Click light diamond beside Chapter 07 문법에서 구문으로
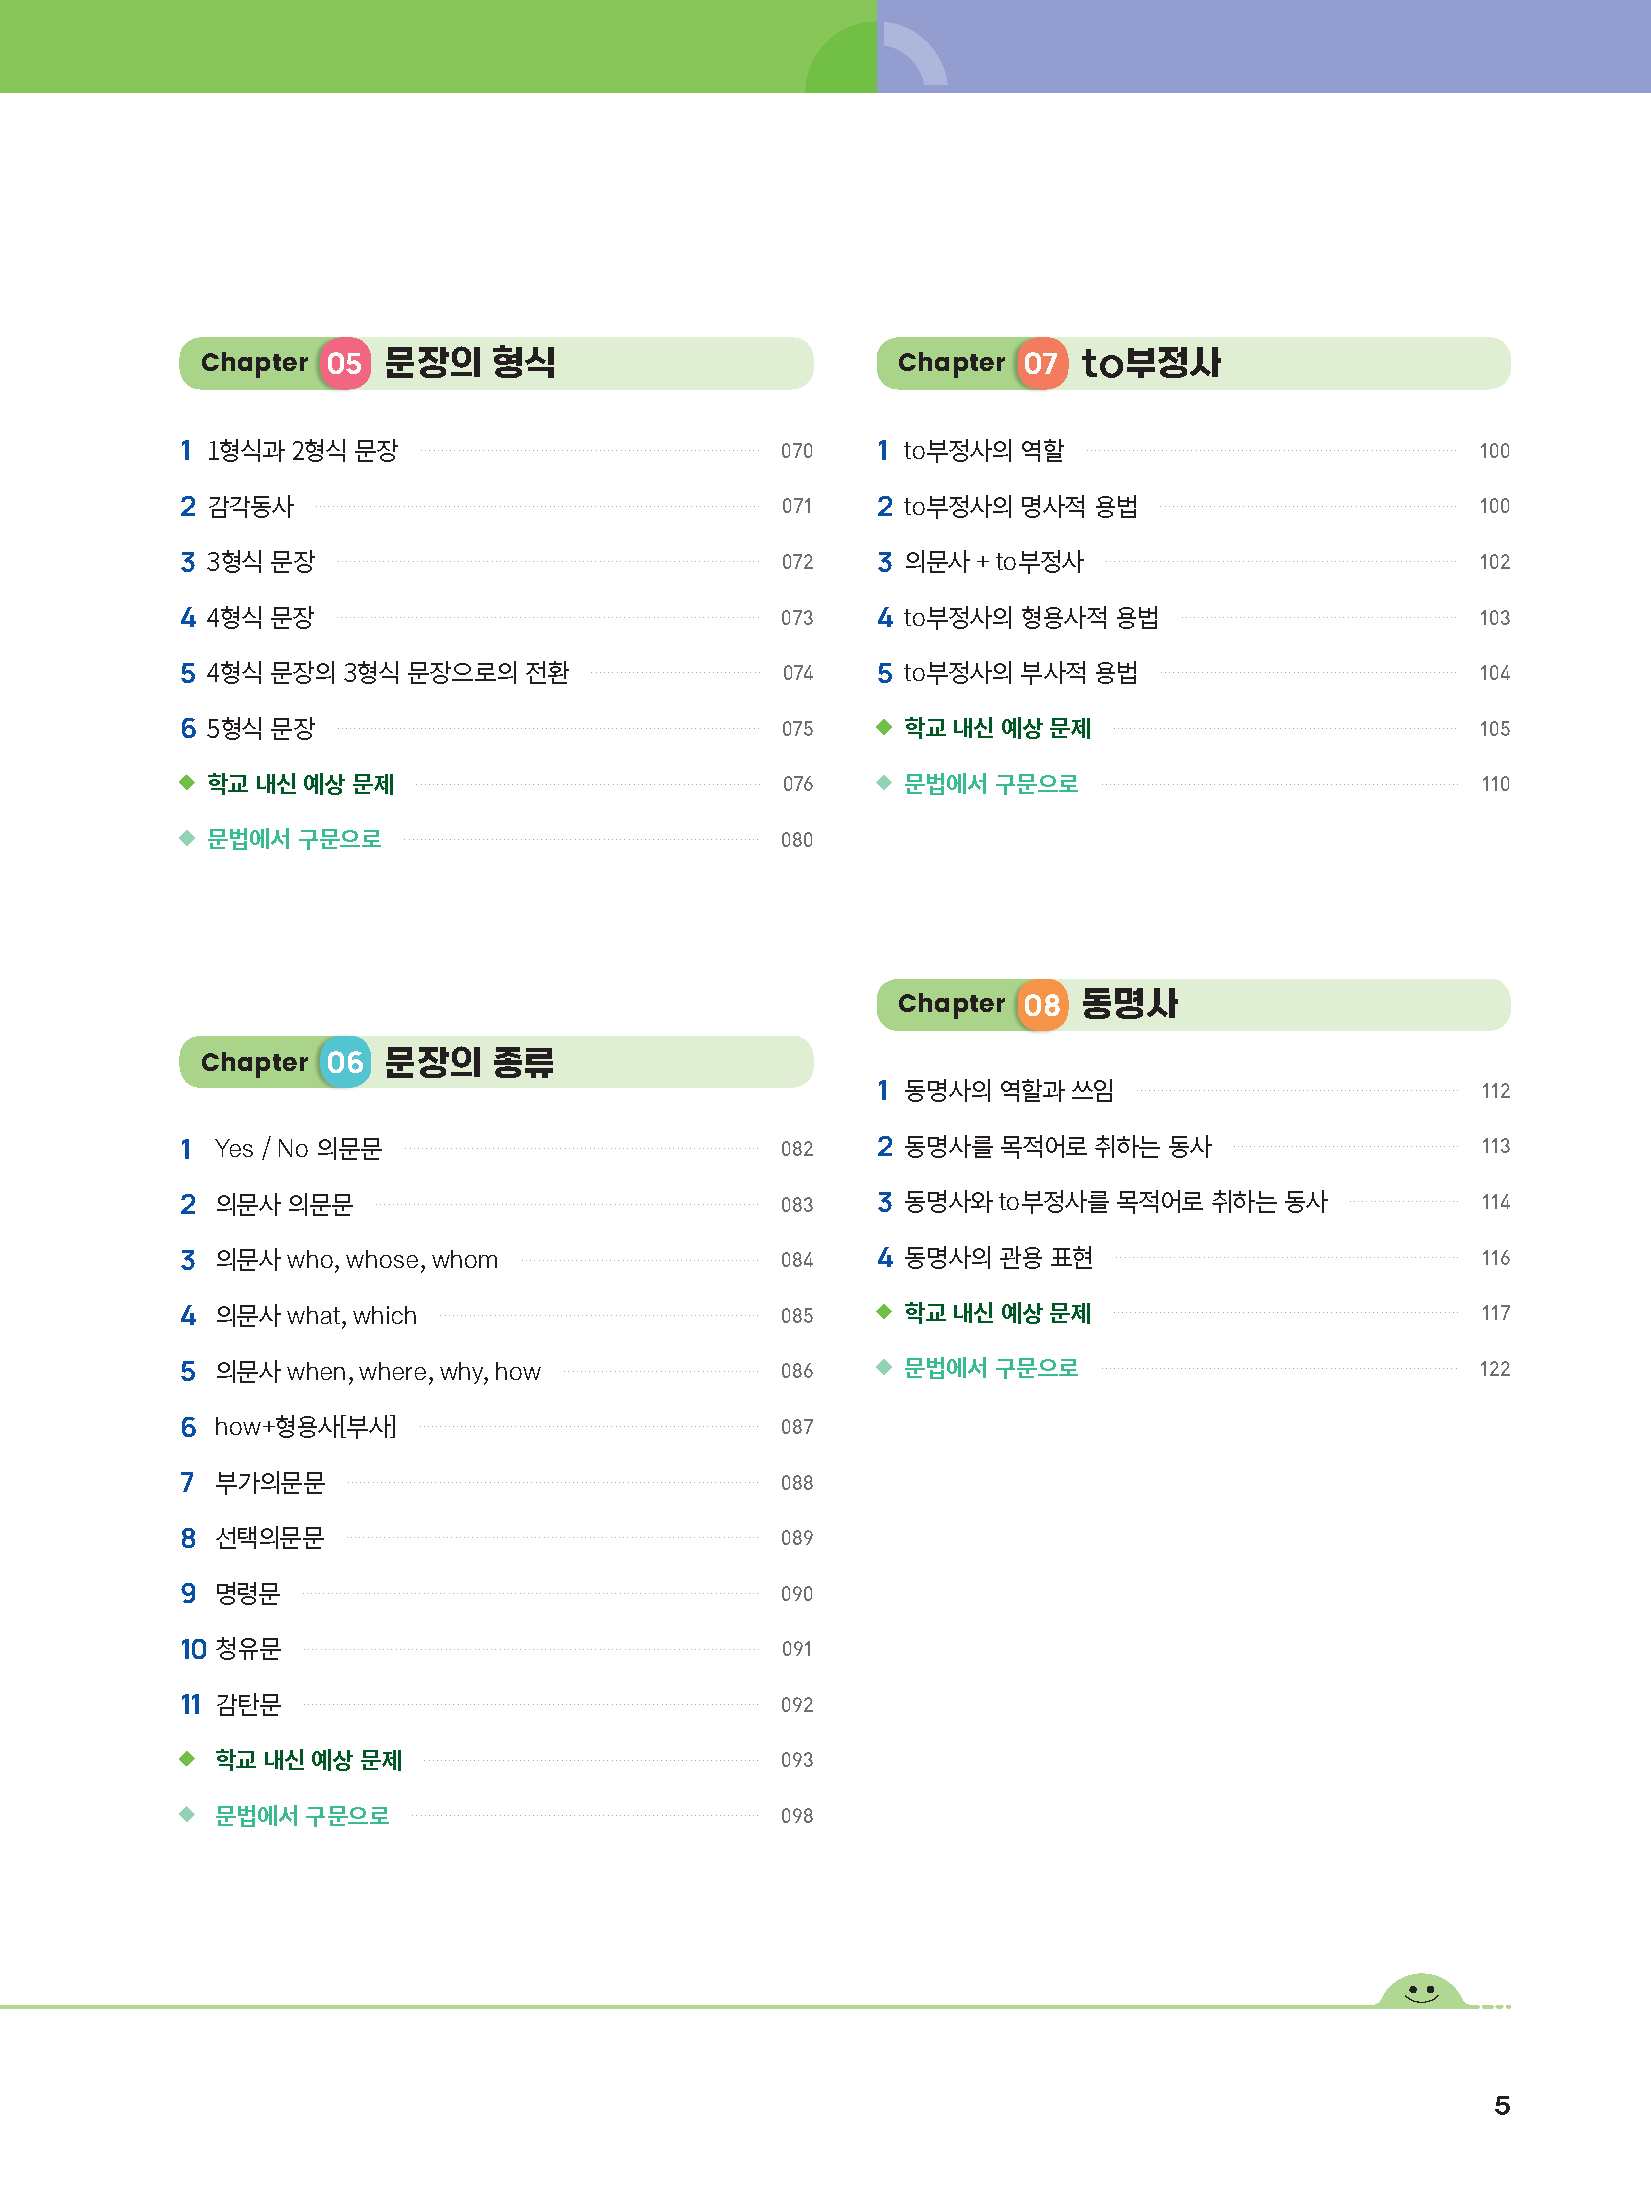1651x2202 pixels. tap(884, 783)
